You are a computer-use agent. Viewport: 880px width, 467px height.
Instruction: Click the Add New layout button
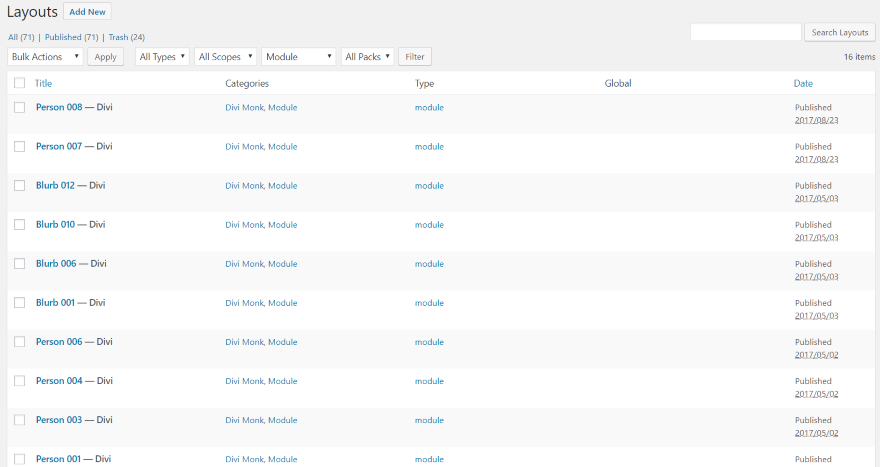(88, 12)
